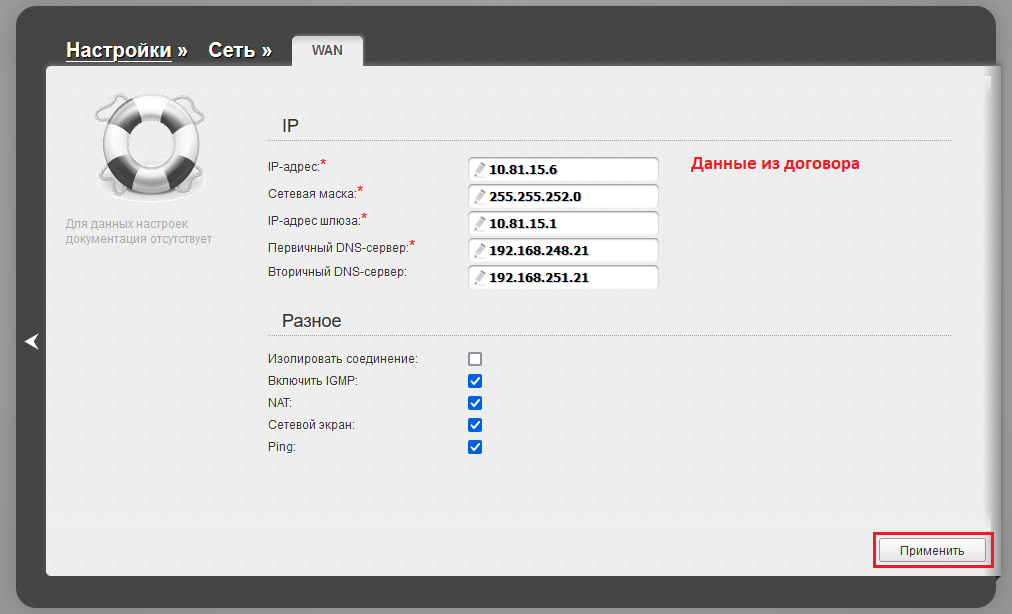The width and height of the screenshot is (1012, 614).
Task: Click the secondary DNS field 192.168.251.21
Action: pos(570,277)
